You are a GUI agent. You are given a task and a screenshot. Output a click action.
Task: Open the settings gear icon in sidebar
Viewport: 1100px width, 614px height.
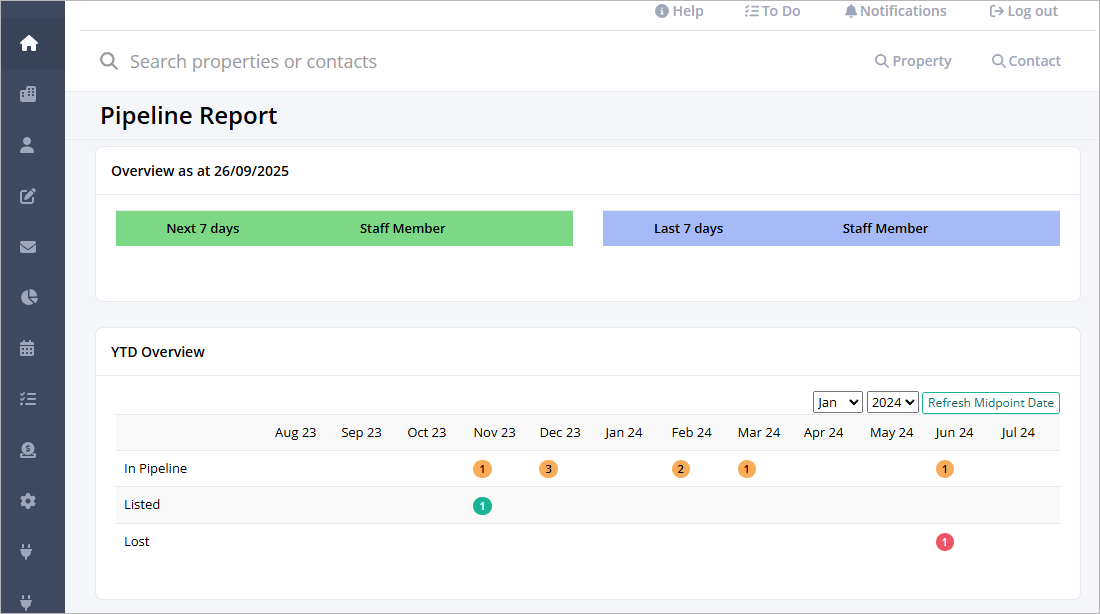pos(28,501)
